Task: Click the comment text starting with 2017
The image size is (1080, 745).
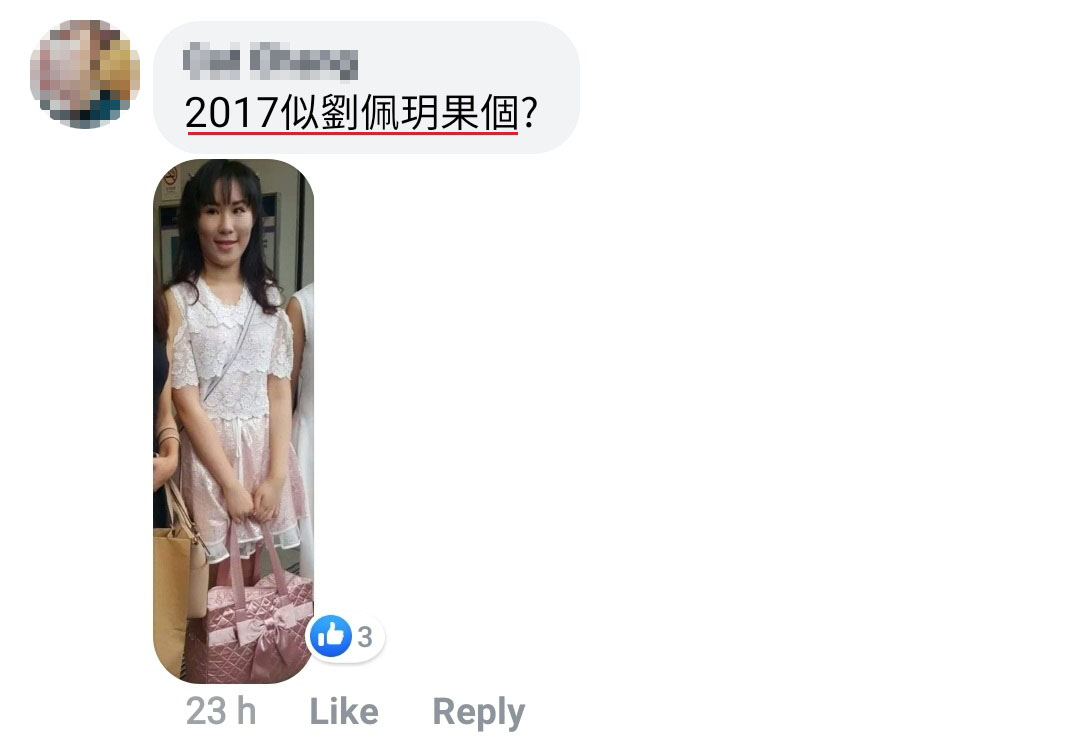Action: click(361, 112)
